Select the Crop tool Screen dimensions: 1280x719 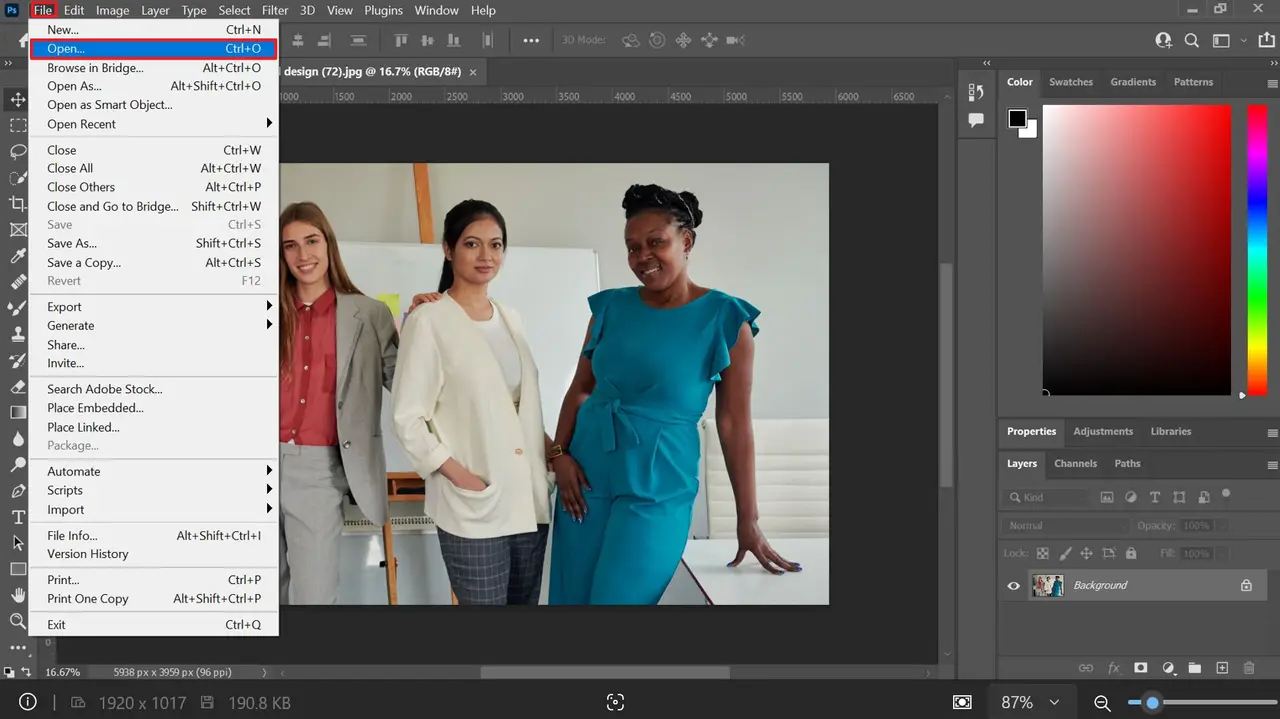18,201
